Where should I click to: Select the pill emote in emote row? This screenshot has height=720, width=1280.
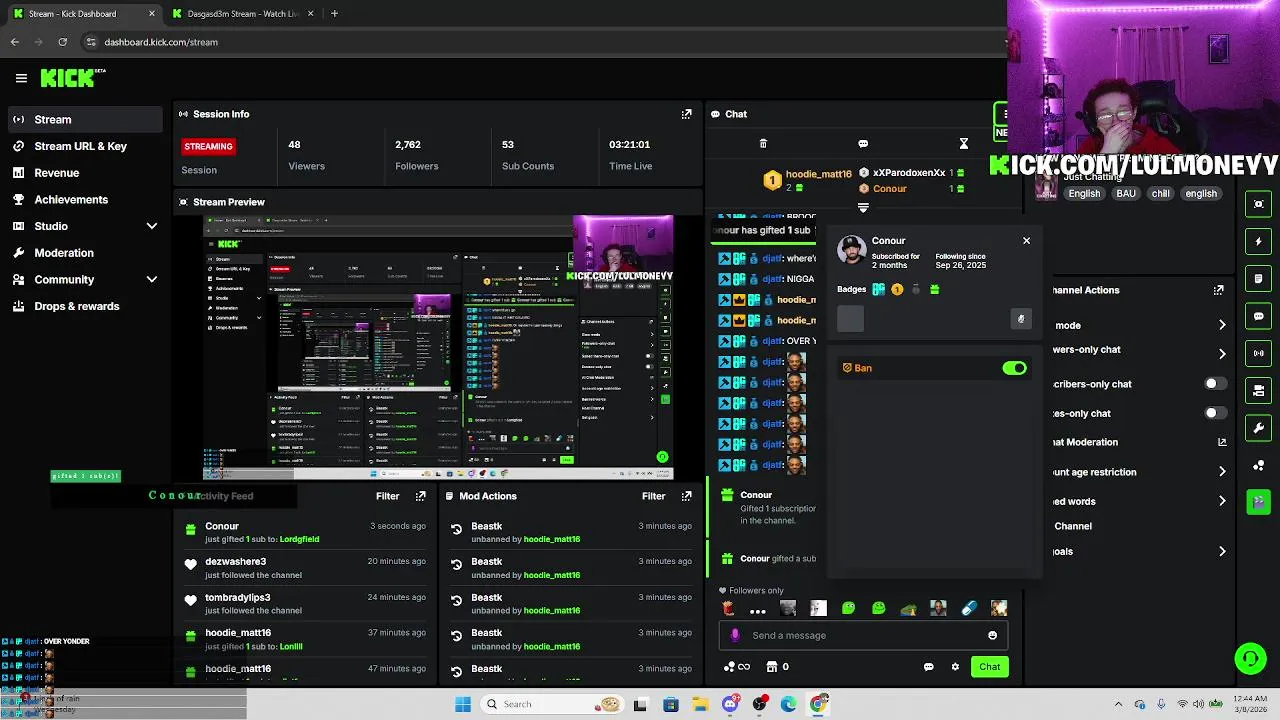(x=968, y=608)
